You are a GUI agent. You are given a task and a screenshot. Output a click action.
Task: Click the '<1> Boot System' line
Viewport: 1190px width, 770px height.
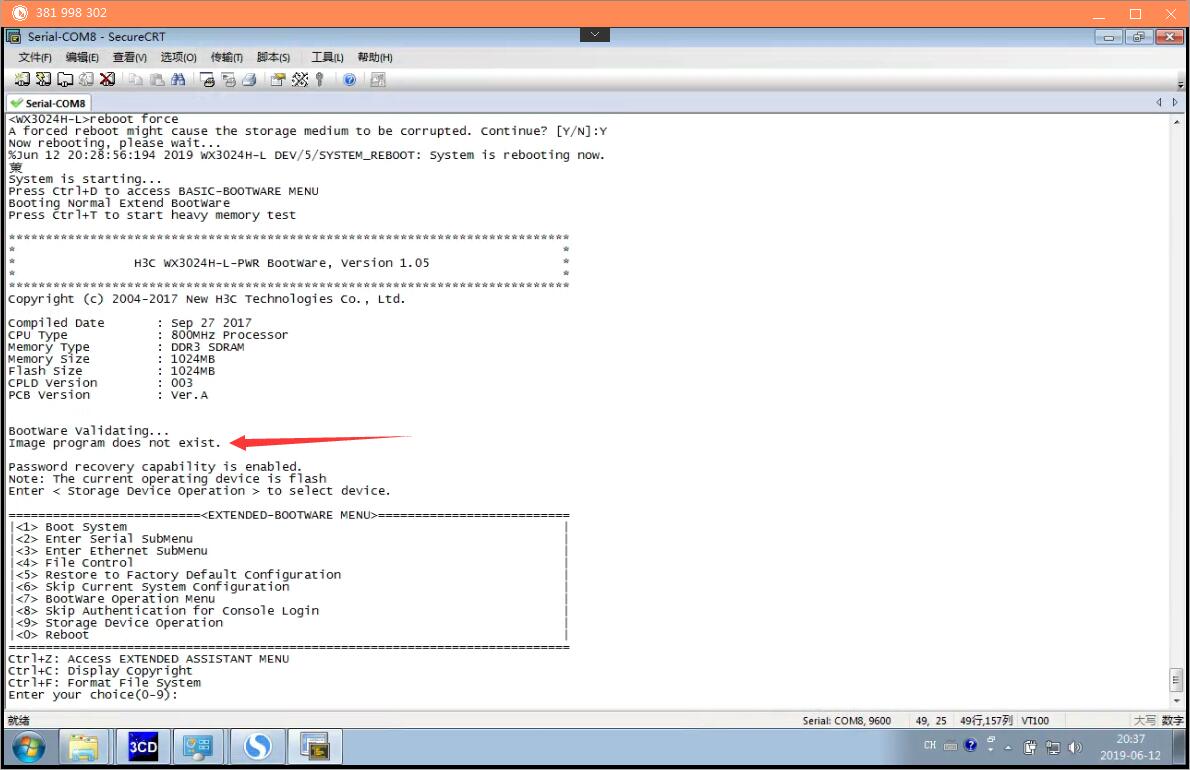(x=71, y=526)
